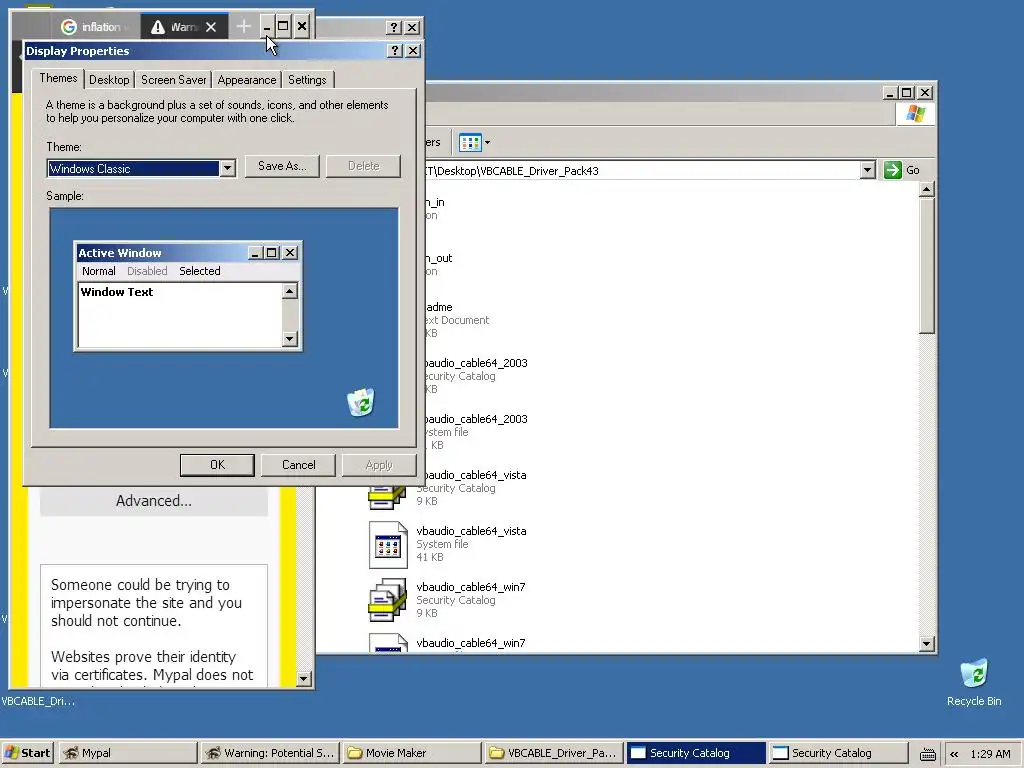1024x768 pixels.
Task: Click Explorer scrollbar up arrow
Action: click(x=926, y=190)
